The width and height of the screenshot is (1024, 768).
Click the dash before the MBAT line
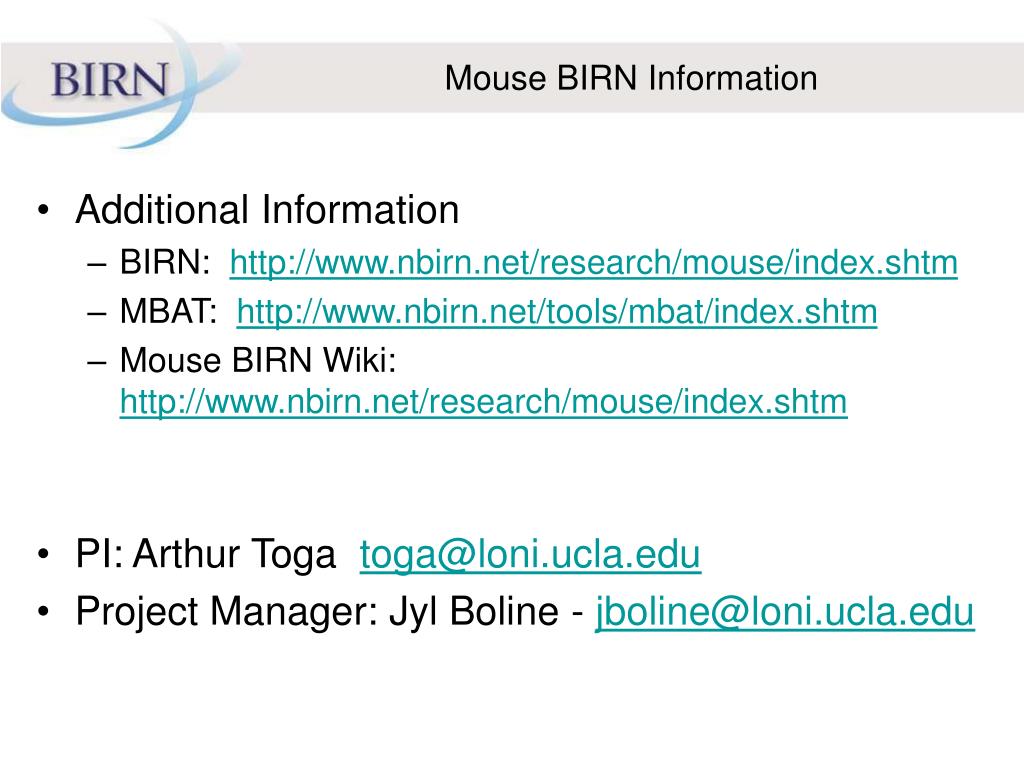click(96, 313)
